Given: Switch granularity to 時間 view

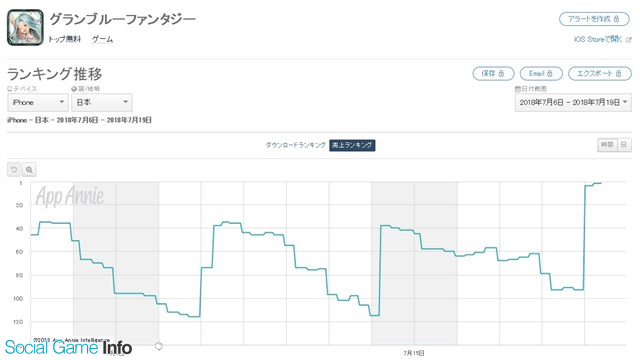Looking at the screenshot, I should [607, 145].
